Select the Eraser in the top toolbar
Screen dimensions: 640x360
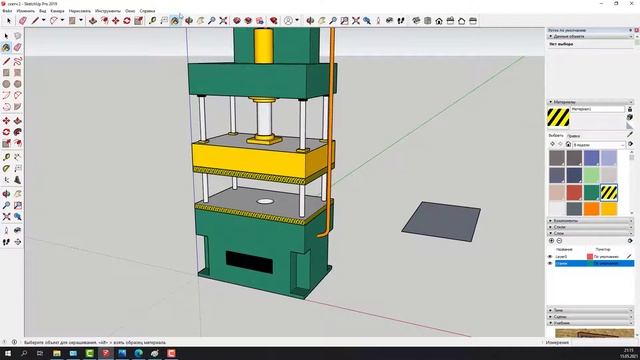pyautogui.click(x=23, y=20)
